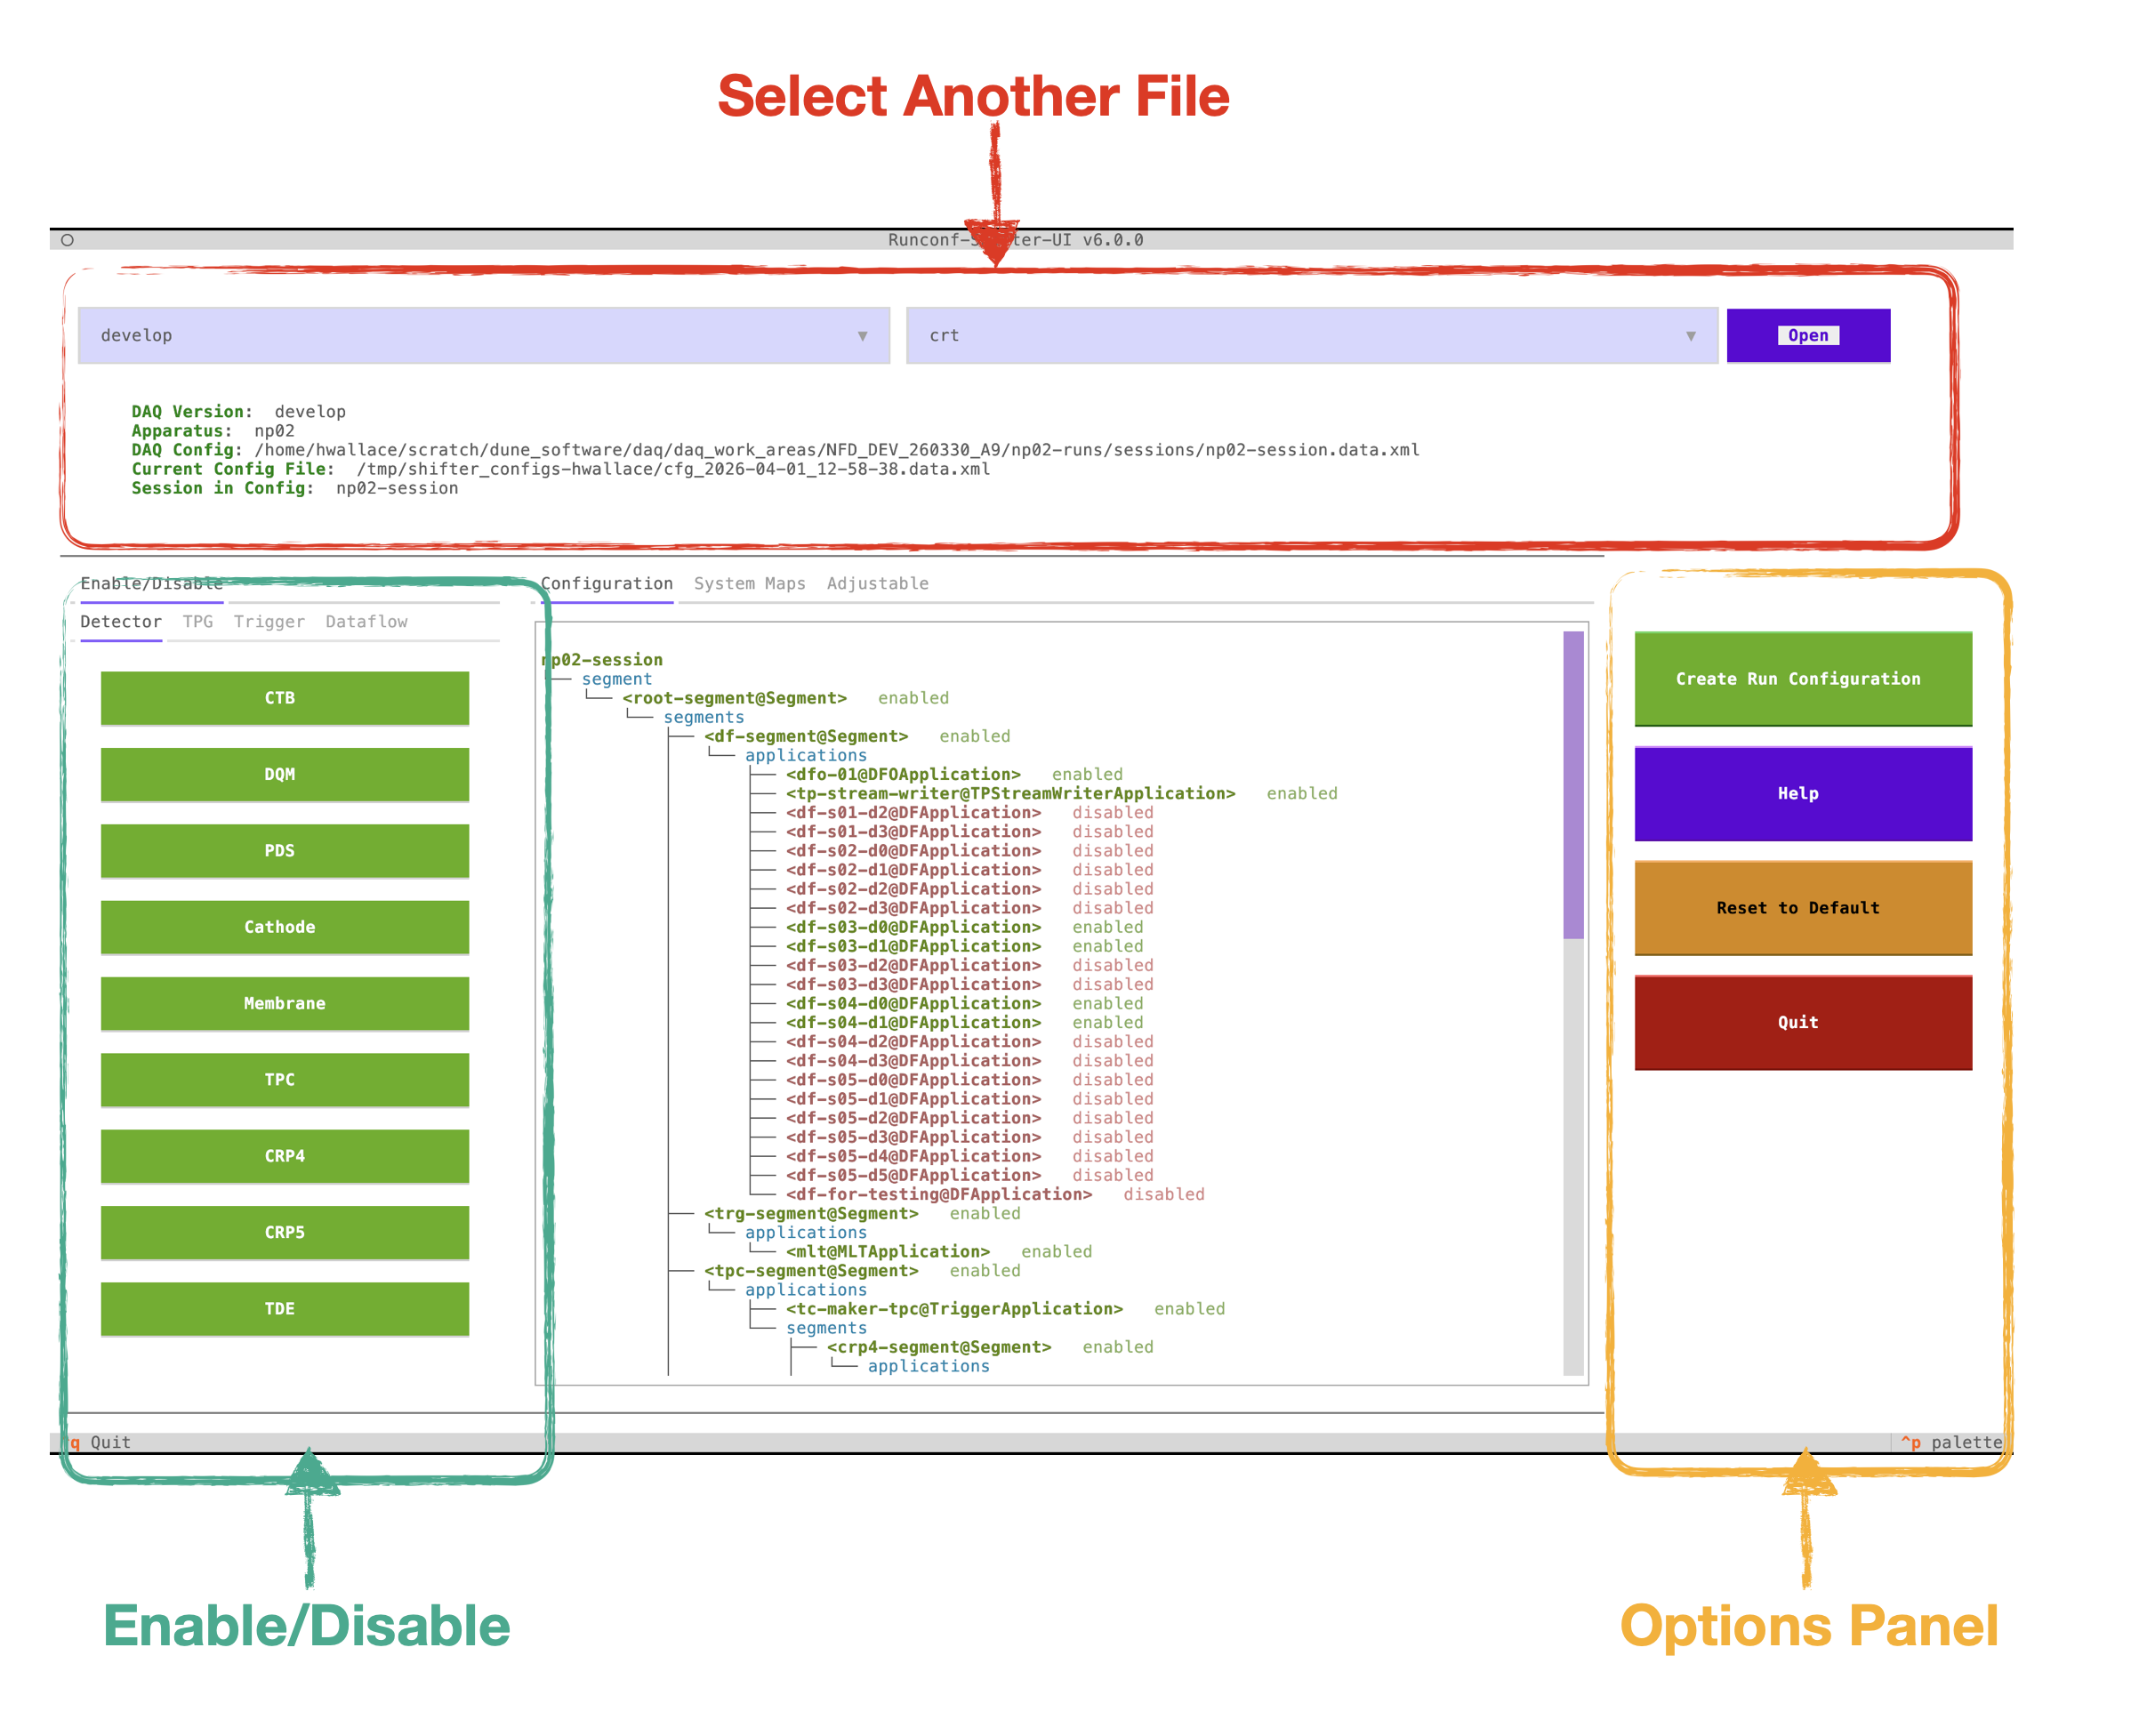Select the df-s05-d3@DFApplication tree row
This screenshot has height=1736, width=2131.
pyautogui.click(x=969, y=1137)
